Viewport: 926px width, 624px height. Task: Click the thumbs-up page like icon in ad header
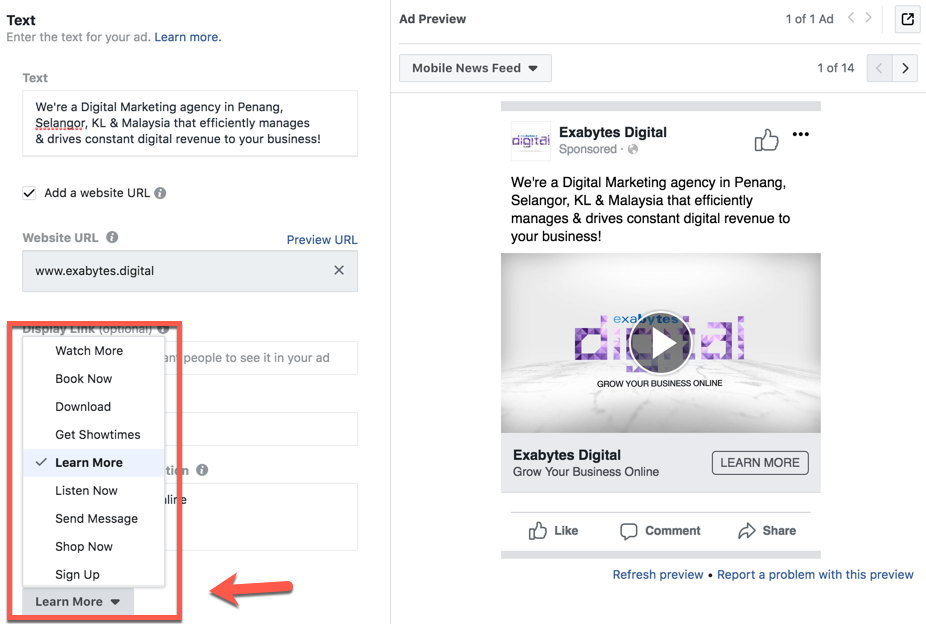point(767,140)
